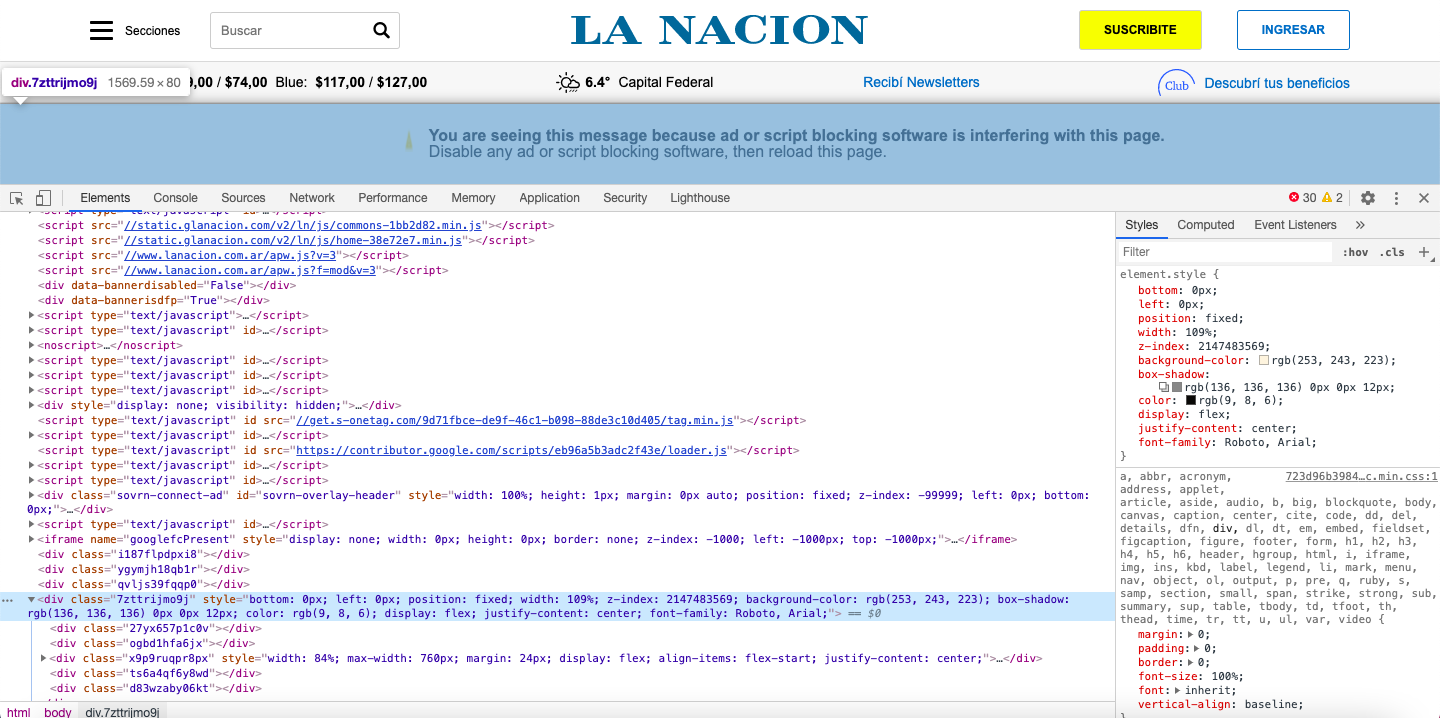Screen dimensions: 1440x718
Task: Toggle the .cls classes panel
Action: 1392,252
